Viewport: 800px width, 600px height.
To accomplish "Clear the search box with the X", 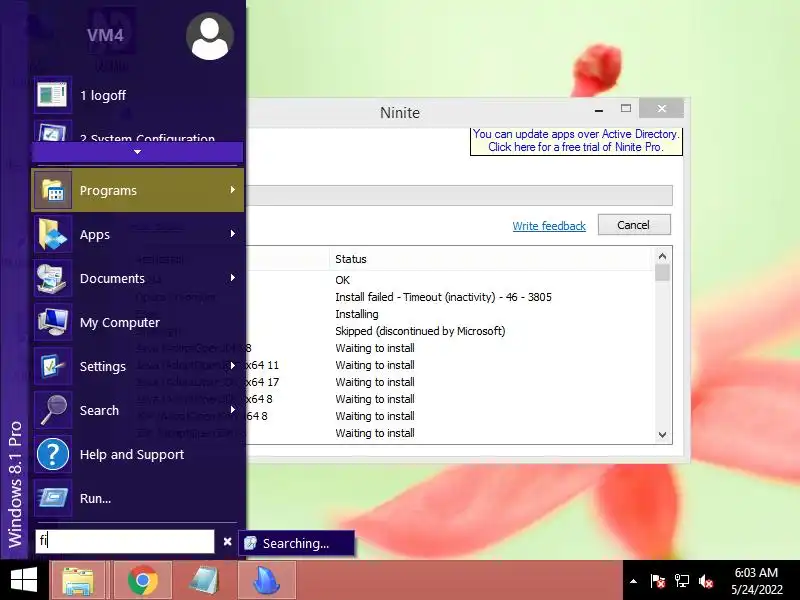I will point(228,542).
